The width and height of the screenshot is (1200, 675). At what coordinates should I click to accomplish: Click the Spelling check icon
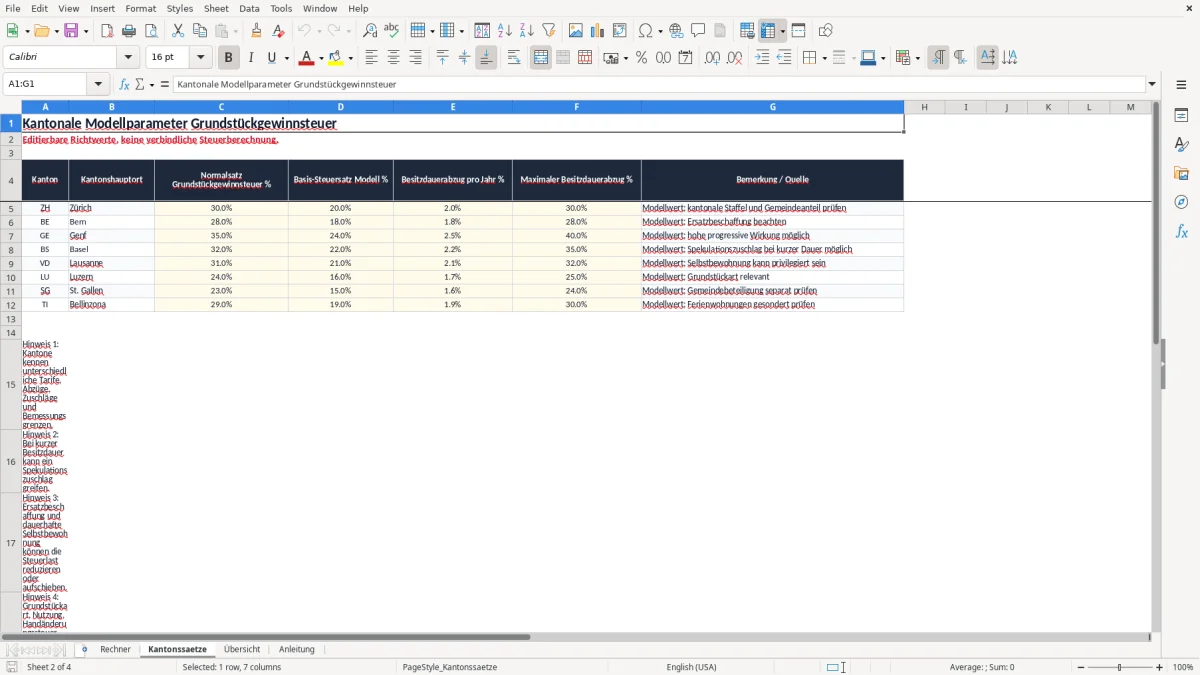pyautogui.click(x=391, y=31)
